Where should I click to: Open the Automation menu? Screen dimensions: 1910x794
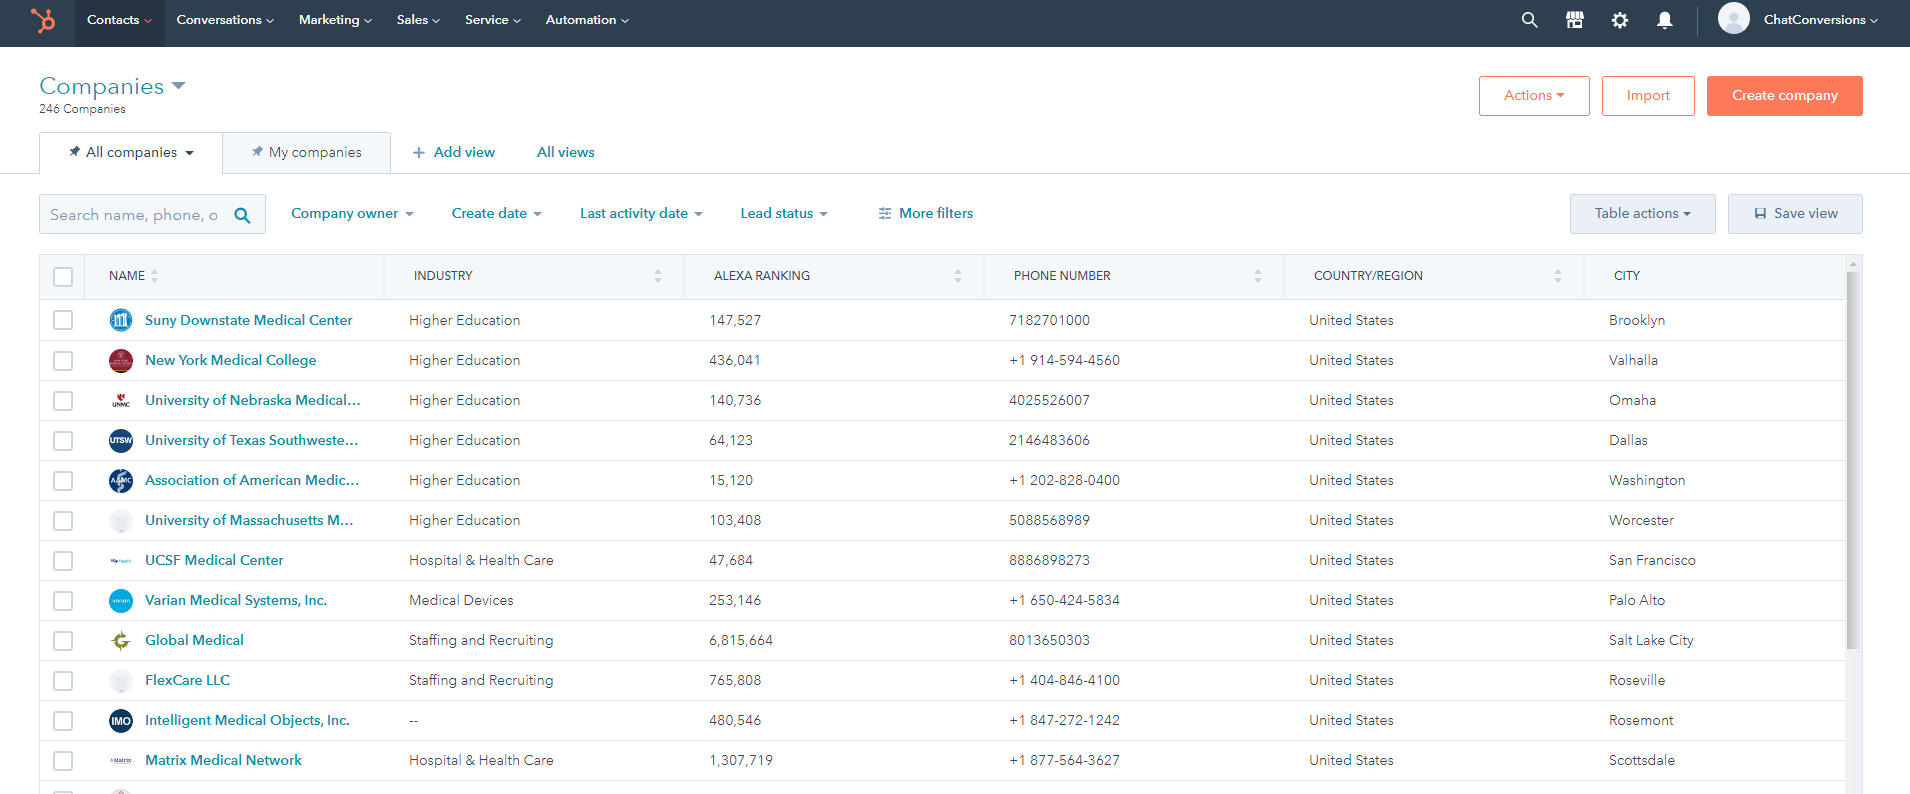click(x=587, y=20)
